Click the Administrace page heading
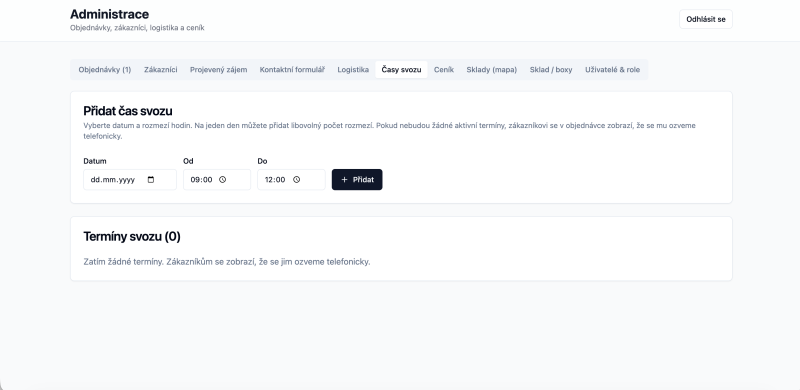The width and height of the screenshot is (800, 390). pos(109,14)
